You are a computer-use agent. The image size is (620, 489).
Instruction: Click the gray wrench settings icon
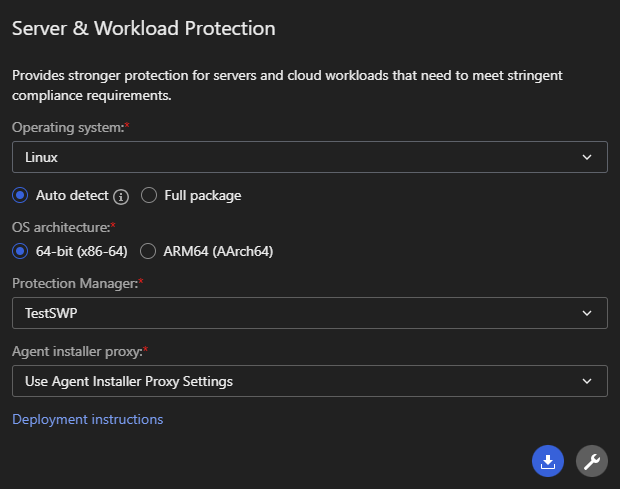pyautogui.click(x=591, y=461)
